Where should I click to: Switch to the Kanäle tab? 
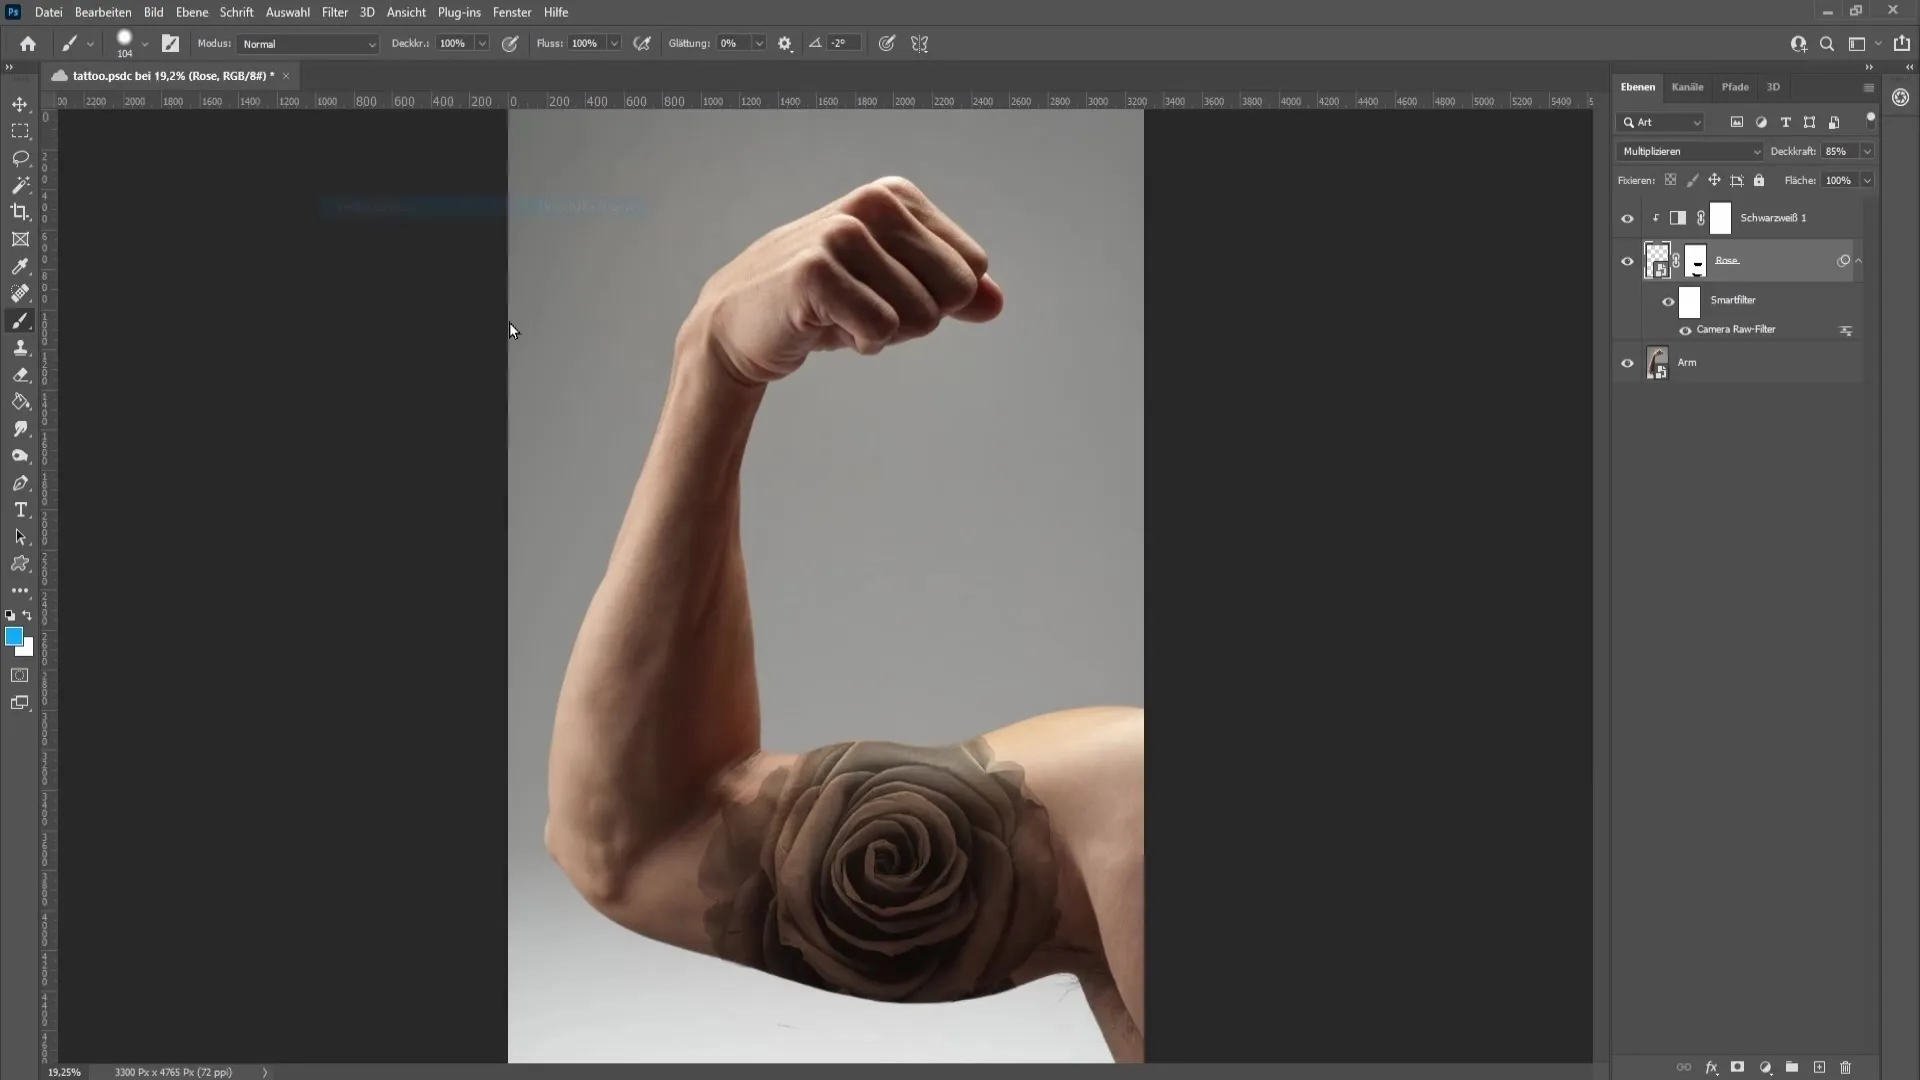pos(1688,87)
